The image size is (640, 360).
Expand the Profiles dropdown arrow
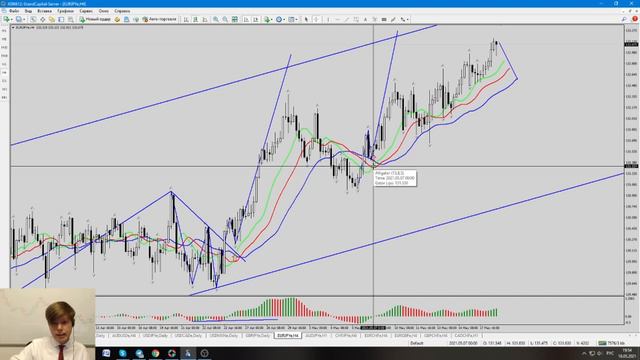point(24,19)
